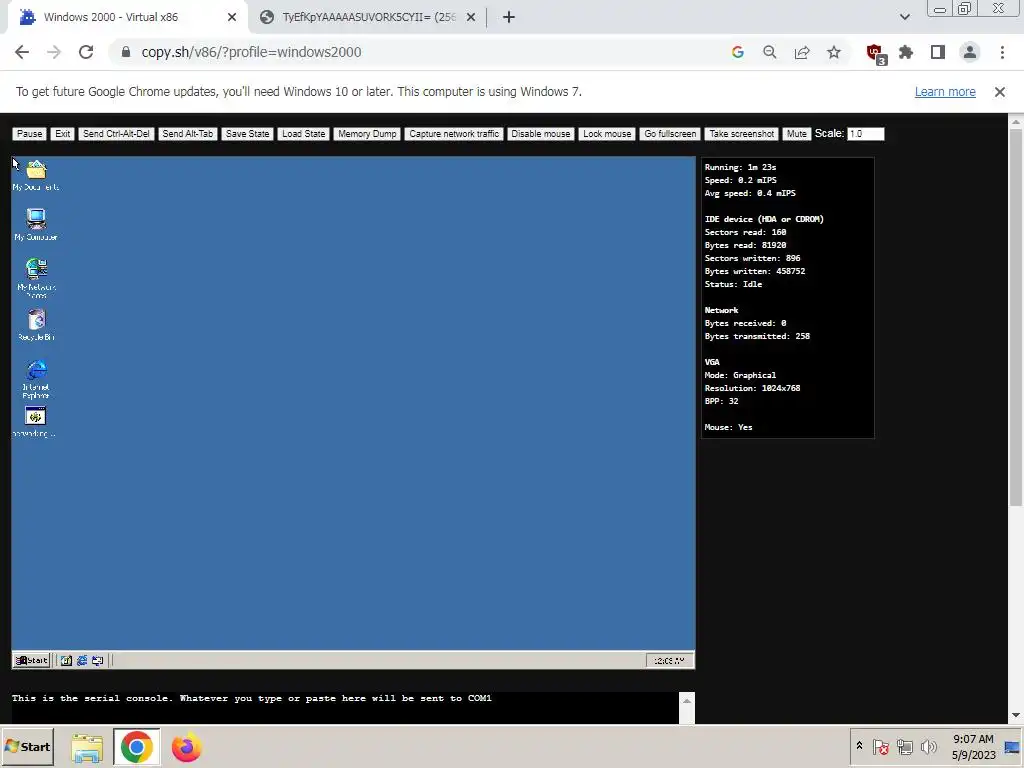Image resolution: width=1024 pixels, height=768 pixels.
Task: Dismiss the Chrome updates notification bar
Action: tap(1000, 92)
